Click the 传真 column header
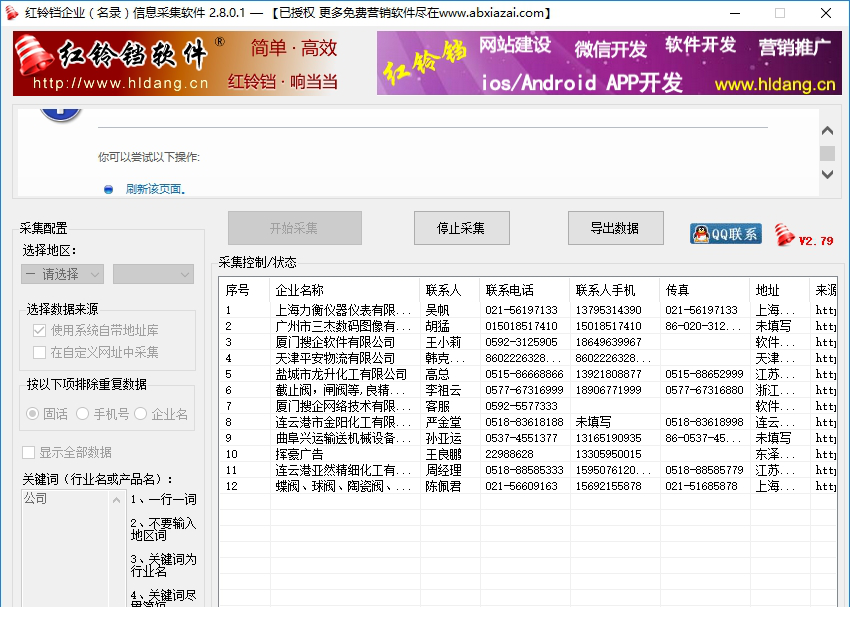The height and width of the screenshot is (631, 850). point(705,290)
